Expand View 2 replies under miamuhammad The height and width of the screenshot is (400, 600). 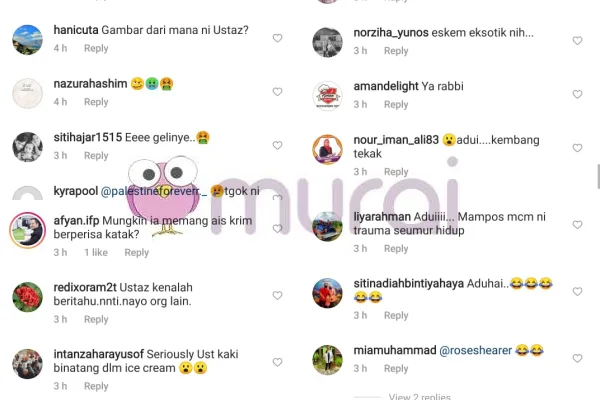point(419,397)
